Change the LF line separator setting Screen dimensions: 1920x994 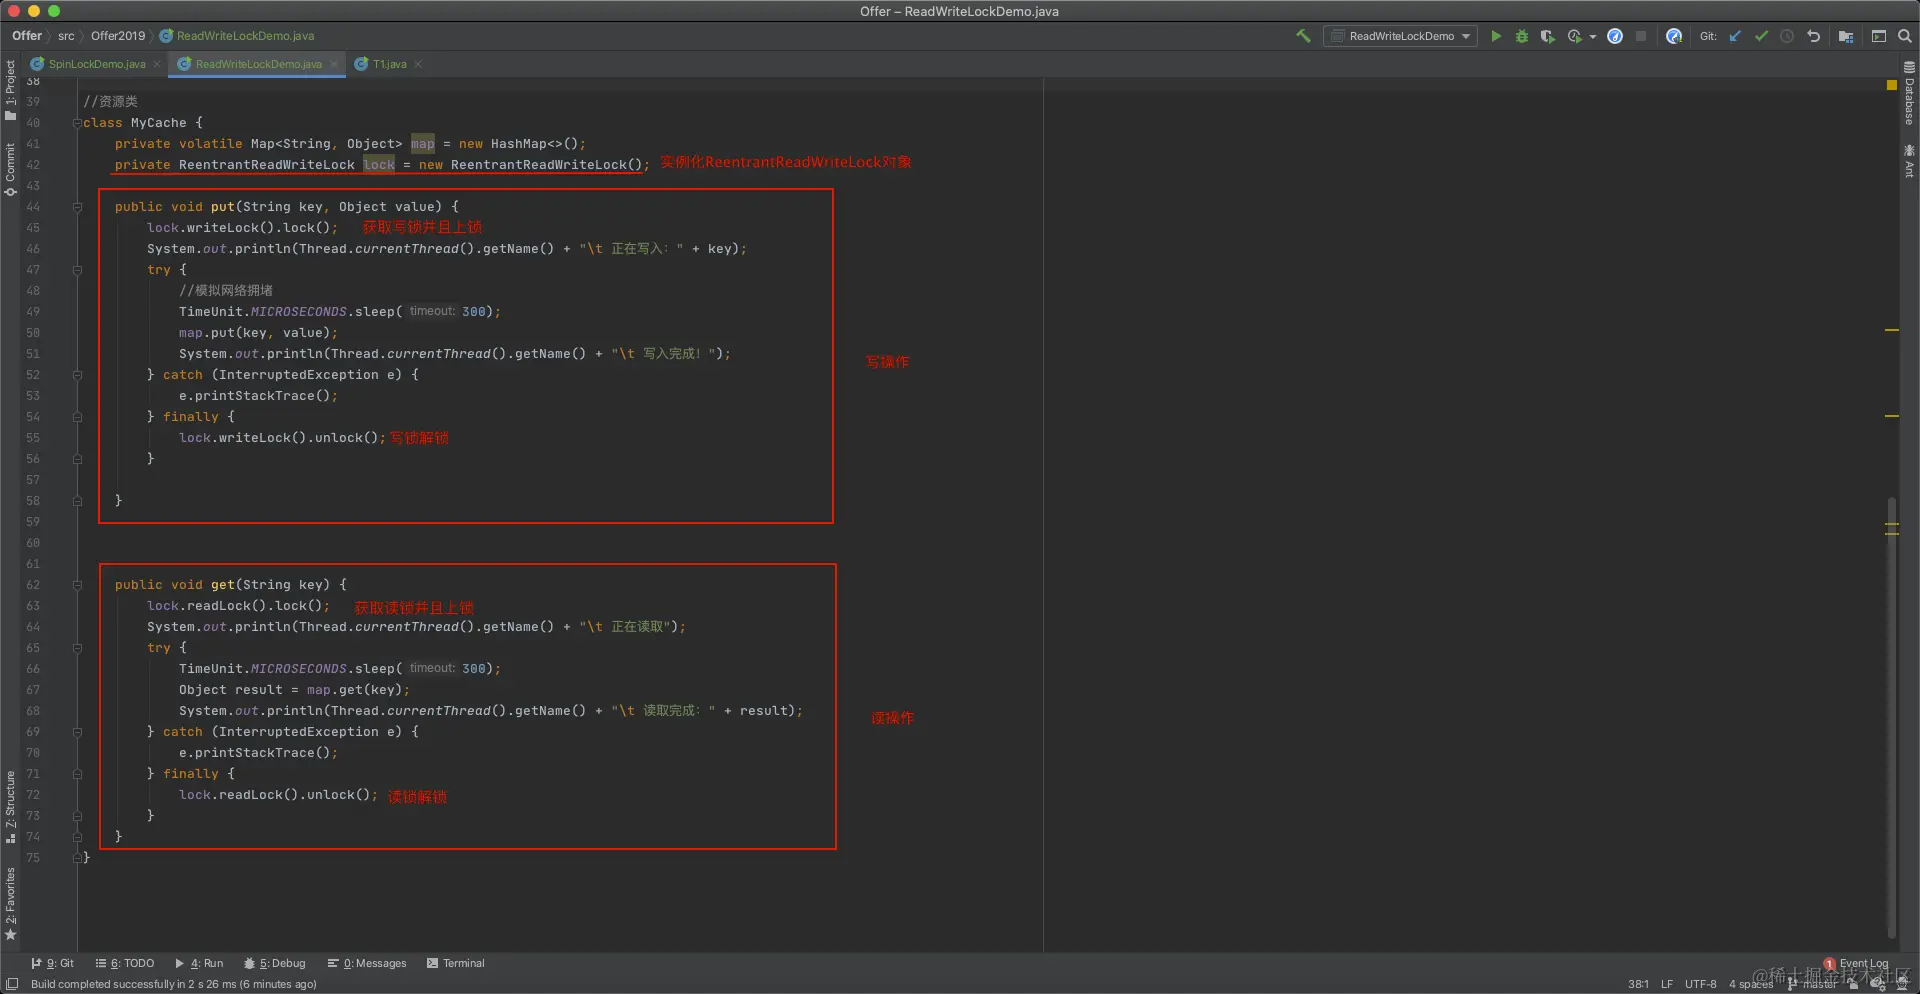click(x=1667, y=985)
